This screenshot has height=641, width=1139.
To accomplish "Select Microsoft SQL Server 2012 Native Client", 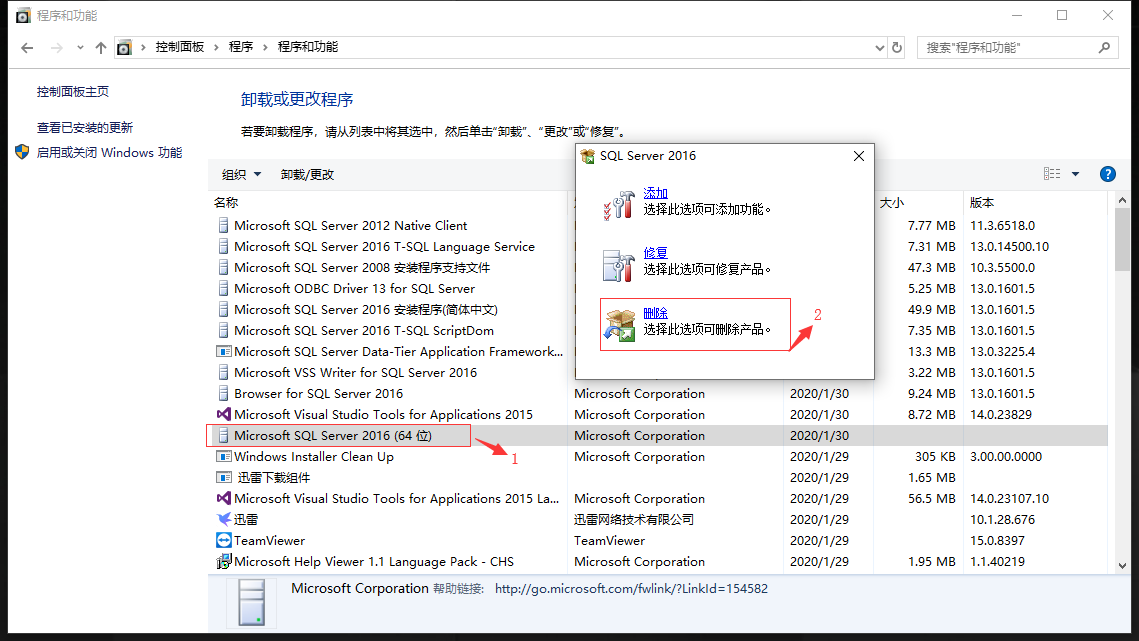I will click(x=350, y=225).
